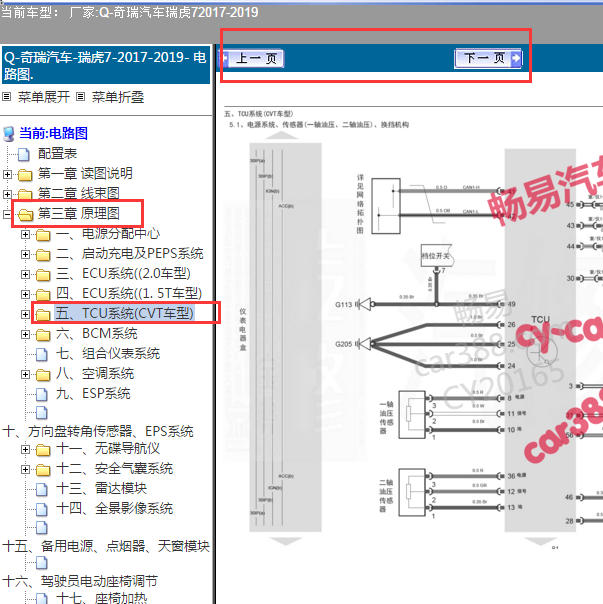Open 十五、备用电源、点烟器、天窗模块 page
This screenshot has height=604, width=603.
click(x=106, y=546)
